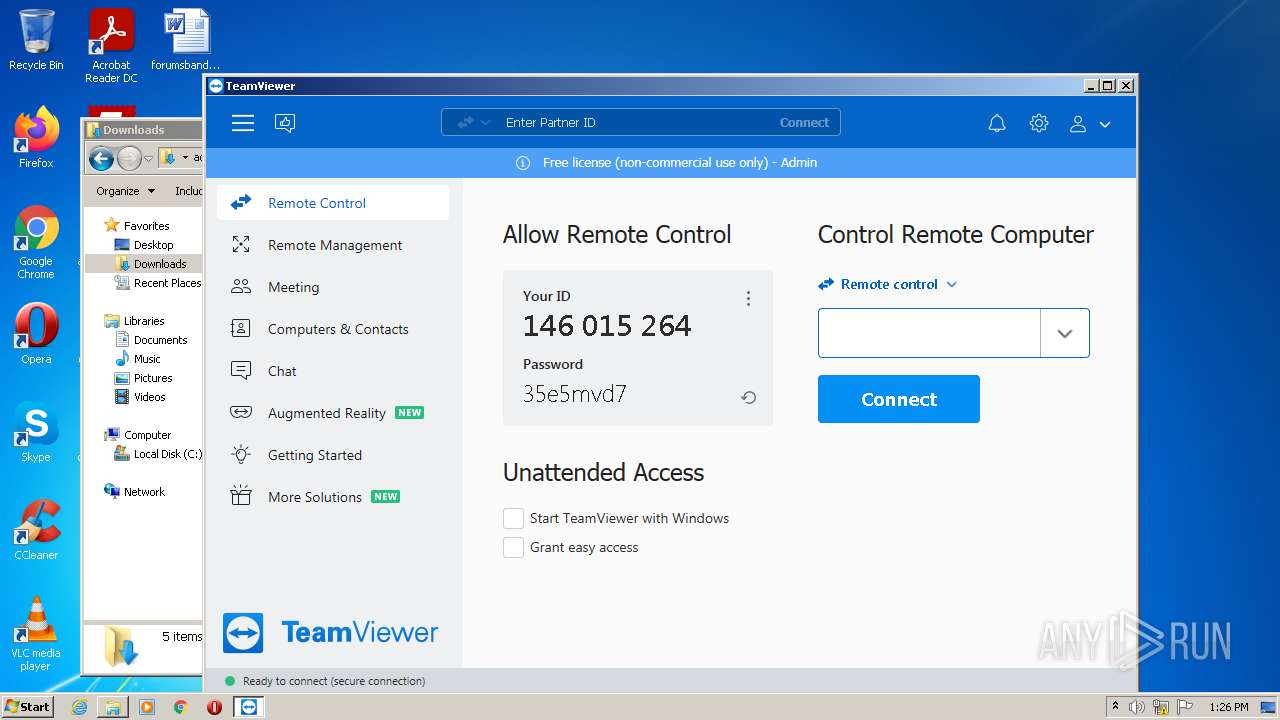Select the VLC media player desktop shortcut
The width and height of the screenshot is (1280, 720).
coord(36,634)
